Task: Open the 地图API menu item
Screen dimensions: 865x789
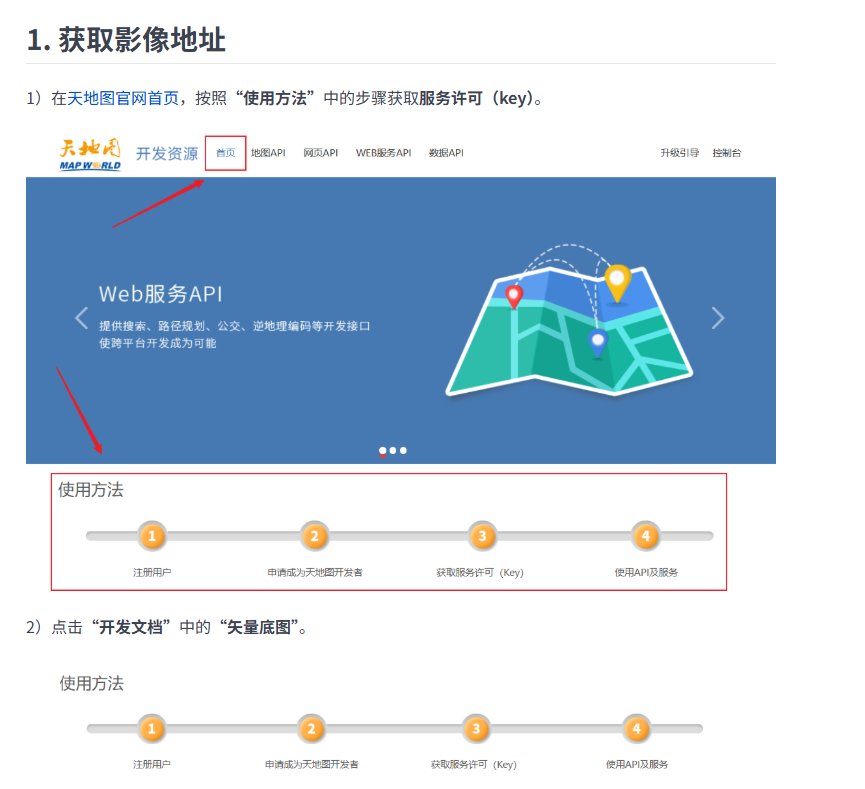Action: pos(268,153)
